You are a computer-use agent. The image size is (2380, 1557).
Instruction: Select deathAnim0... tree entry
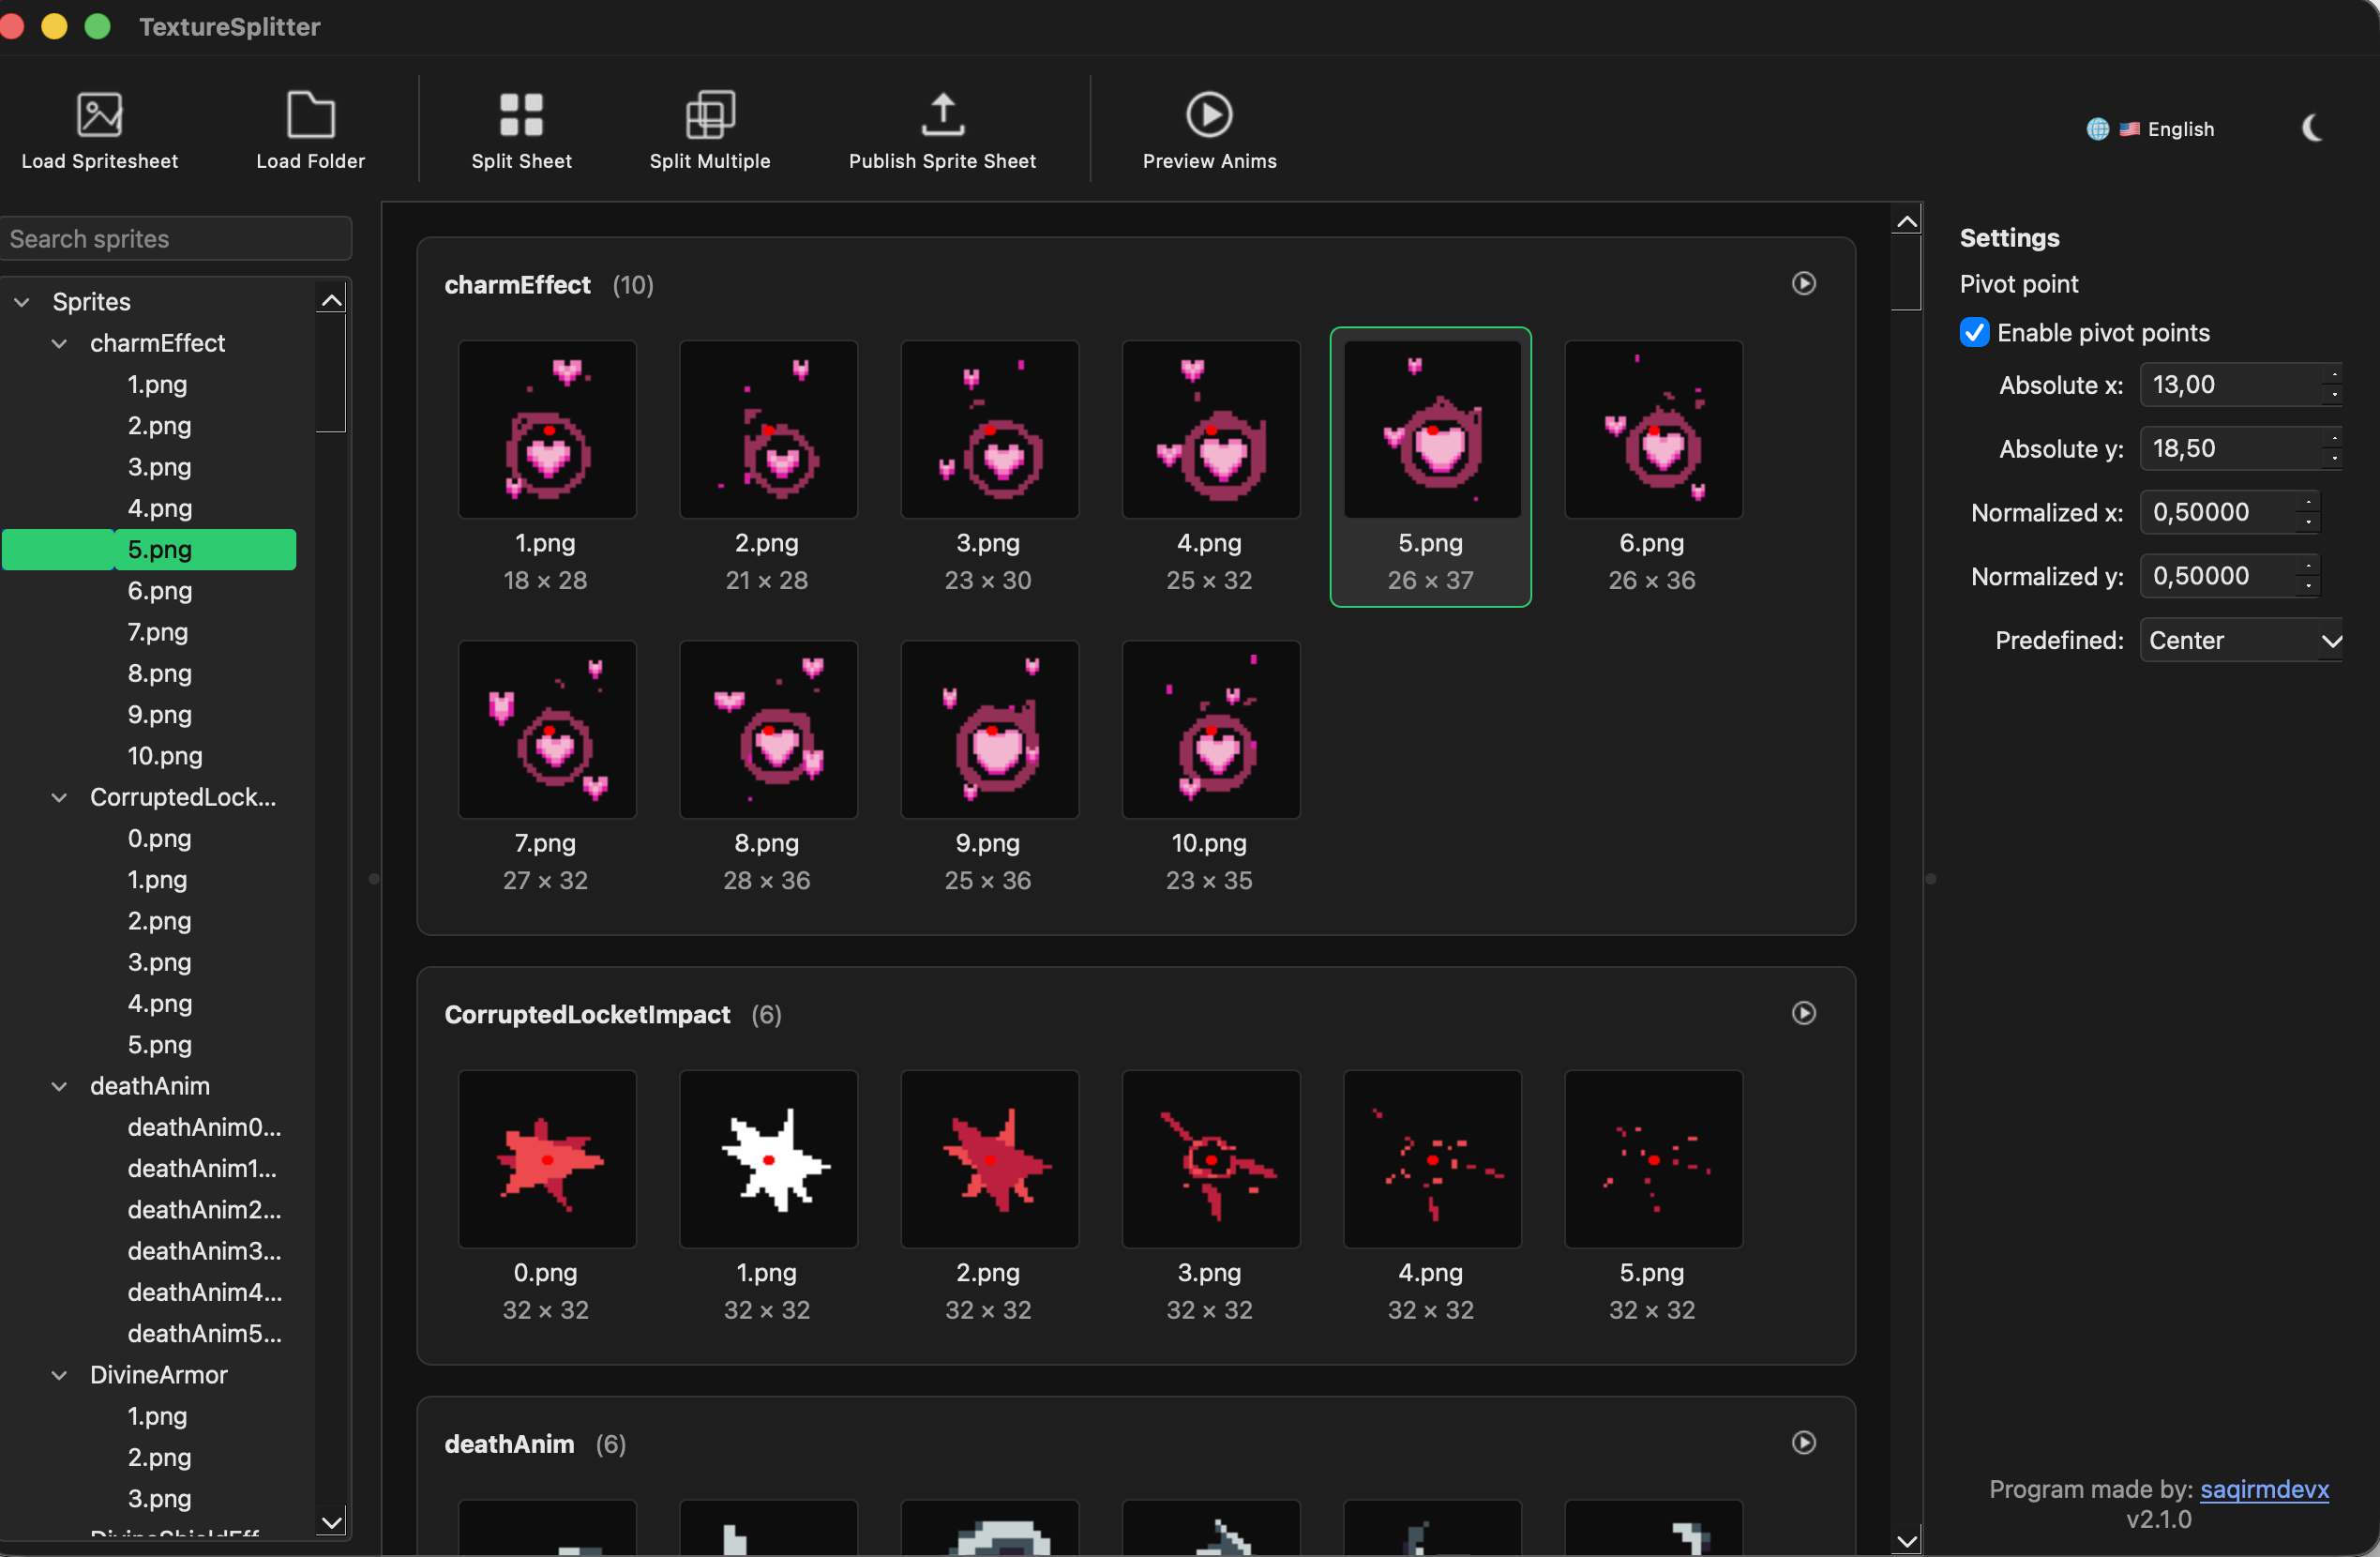pyautogui.click(x=204, y=1127)
